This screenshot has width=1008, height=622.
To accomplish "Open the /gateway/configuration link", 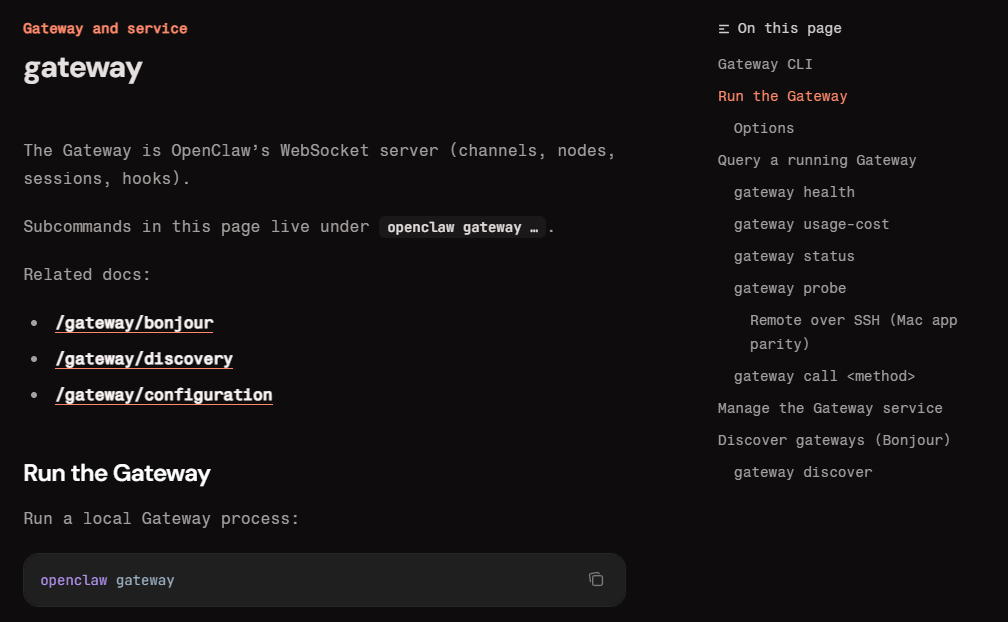I will point(164,395).
